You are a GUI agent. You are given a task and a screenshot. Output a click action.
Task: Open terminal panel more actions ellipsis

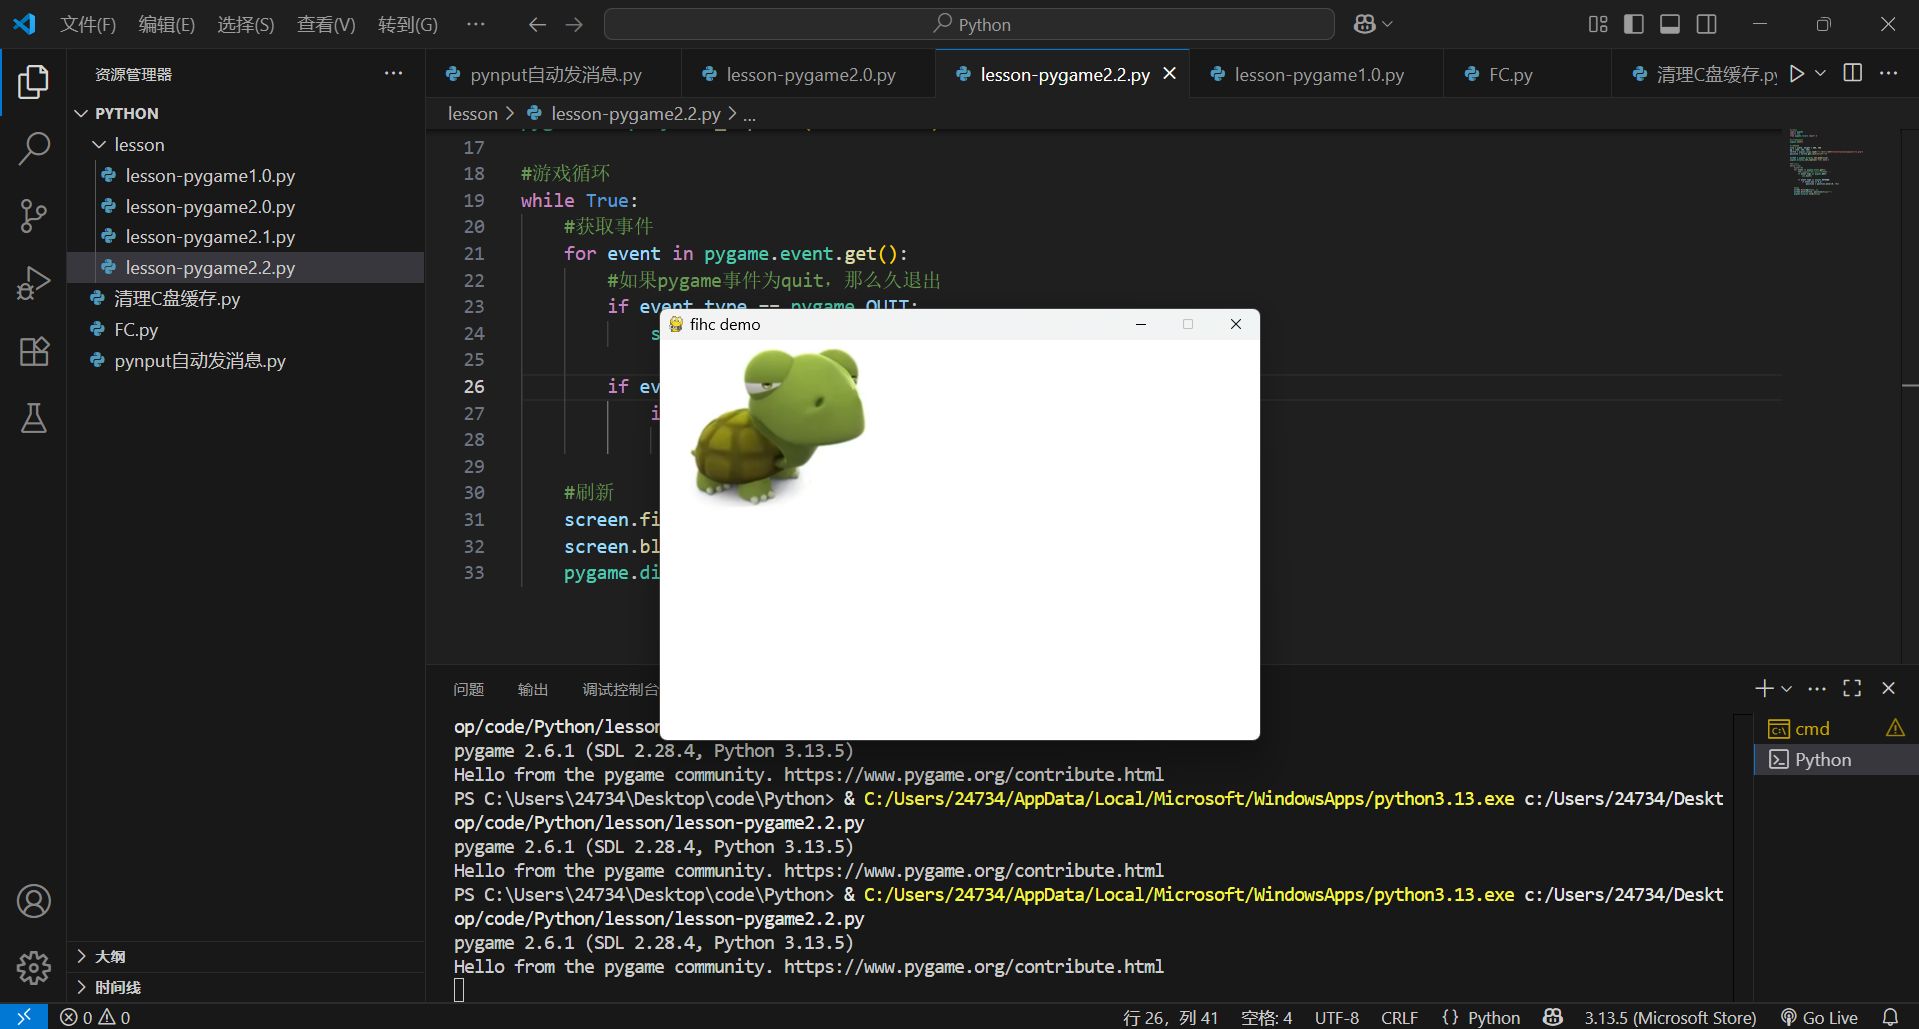(x=1817, y=689)
